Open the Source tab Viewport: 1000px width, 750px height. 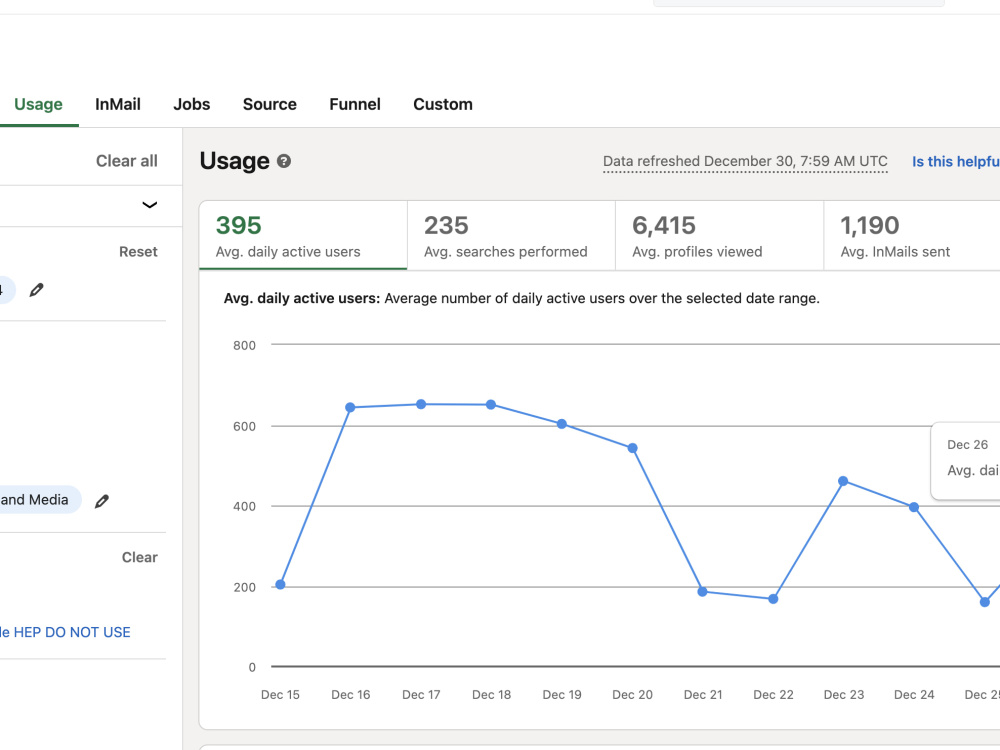coord(269,104)
